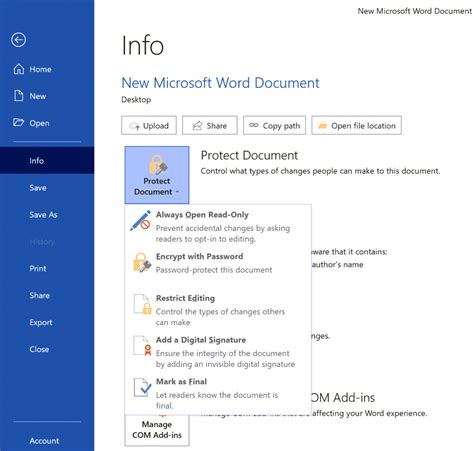Open the Home tab in sidebar
Image resolution: width=474 pixels, height=451 pixels.
(x=47, y=69)
